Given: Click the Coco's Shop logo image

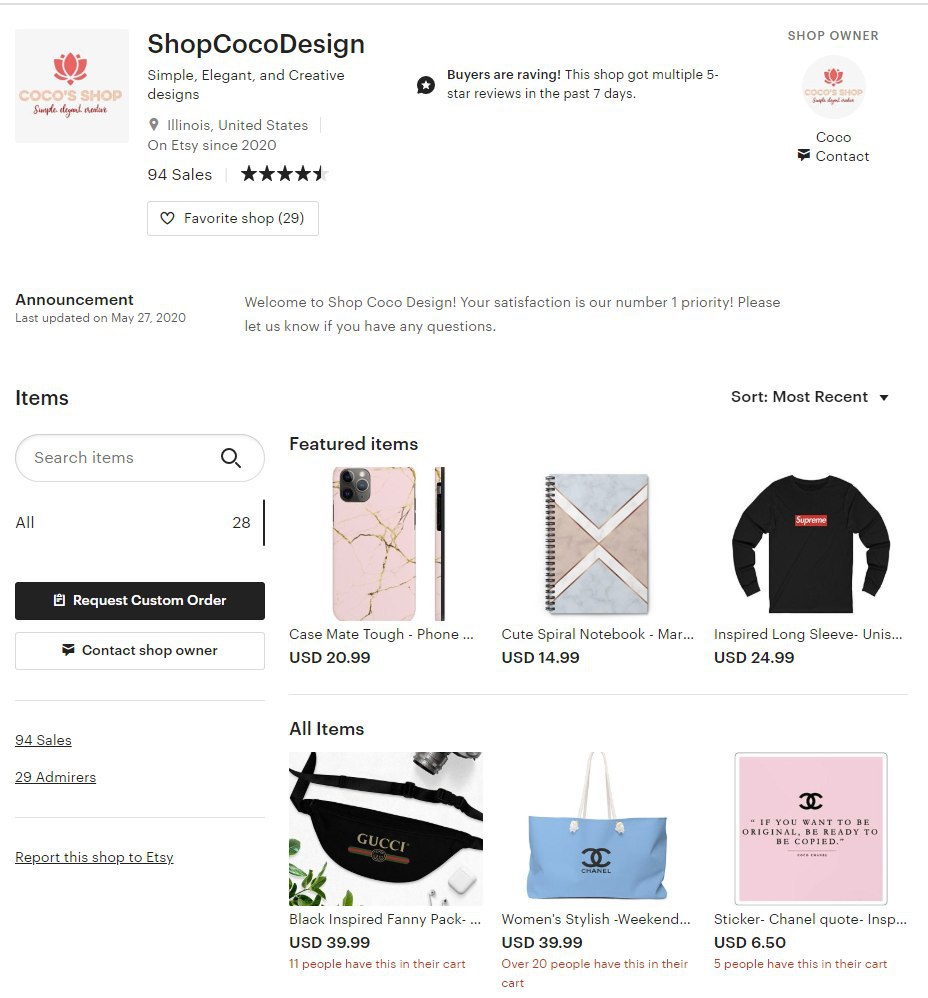Looking at the screenshot, I should 72,86.
